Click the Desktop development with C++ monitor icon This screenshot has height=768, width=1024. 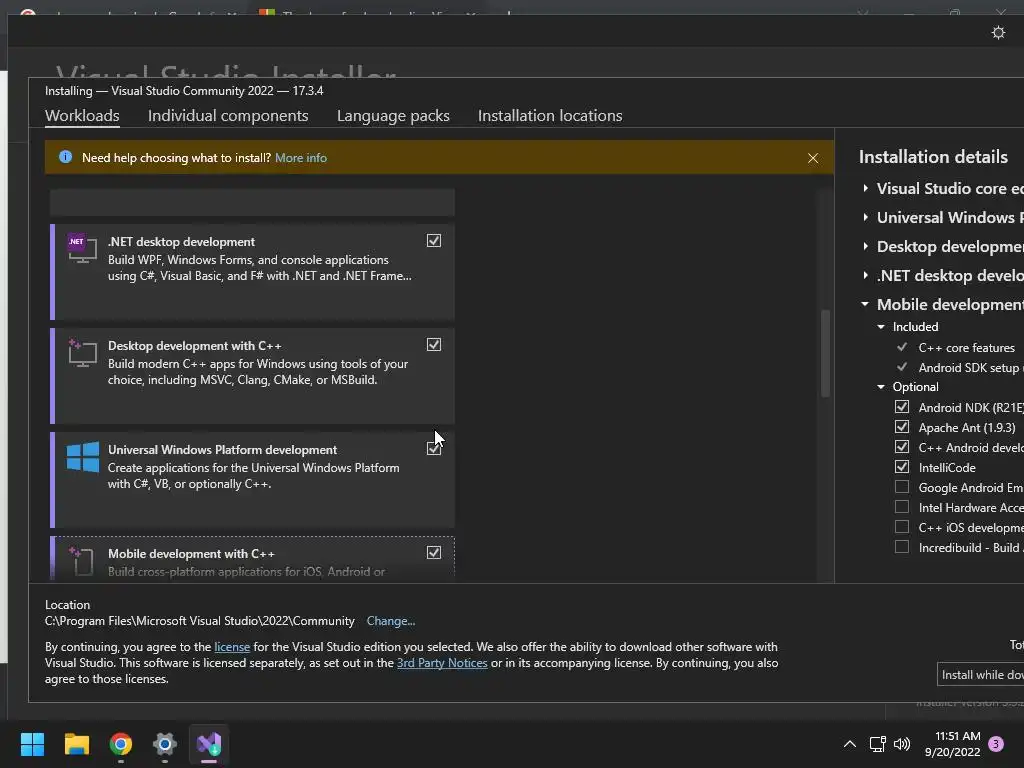pyautogui.click(x=82, y=353)
